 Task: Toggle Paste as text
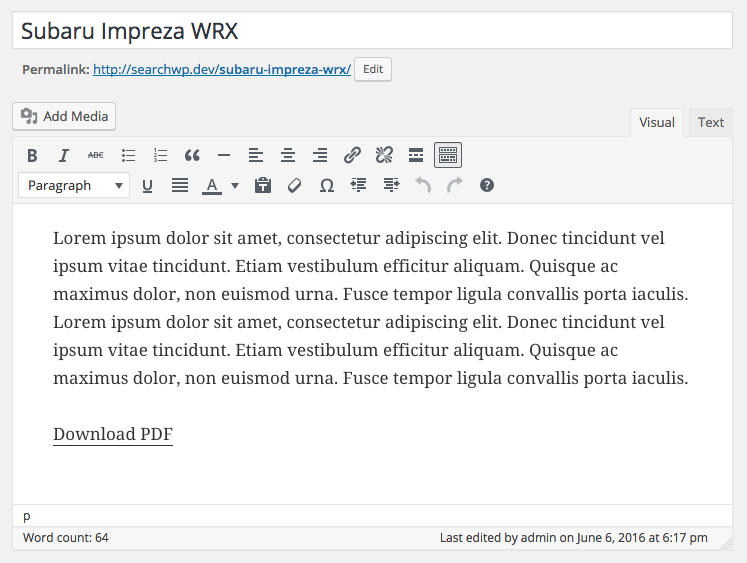coord(262,185)
